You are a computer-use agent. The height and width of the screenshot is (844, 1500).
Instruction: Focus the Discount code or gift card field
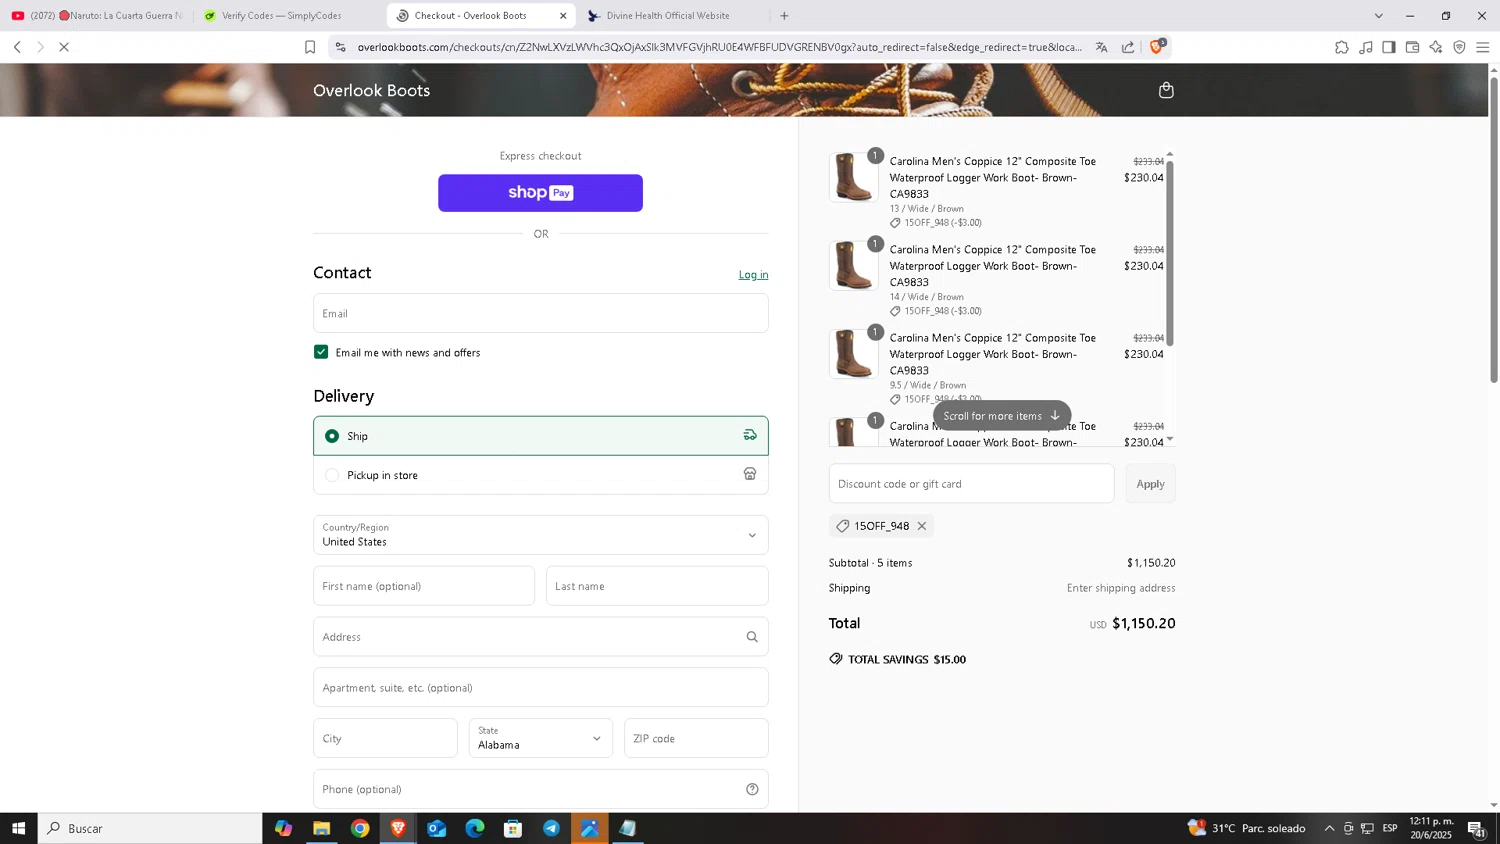(971, 484)
